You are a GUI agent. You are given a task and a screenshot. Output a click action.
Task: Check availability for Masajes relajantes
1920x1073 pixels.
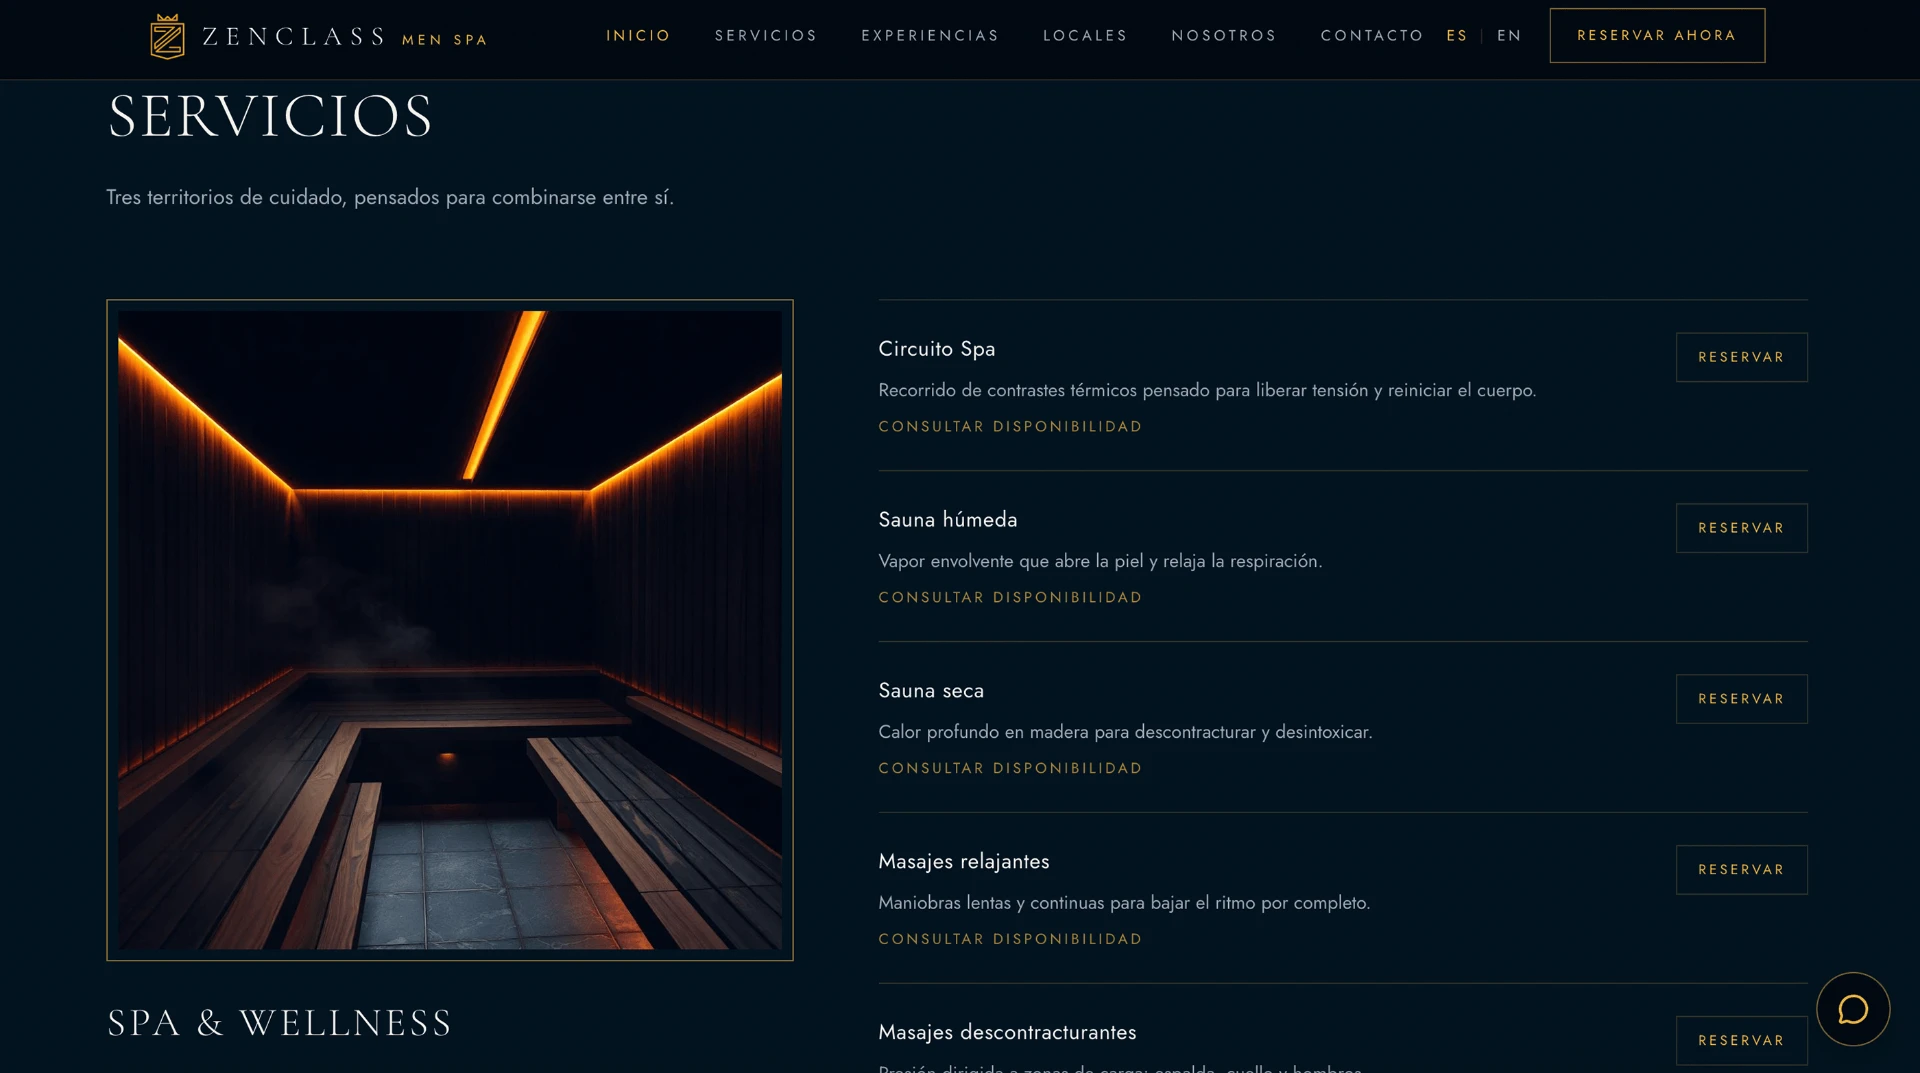point(1010,939)
